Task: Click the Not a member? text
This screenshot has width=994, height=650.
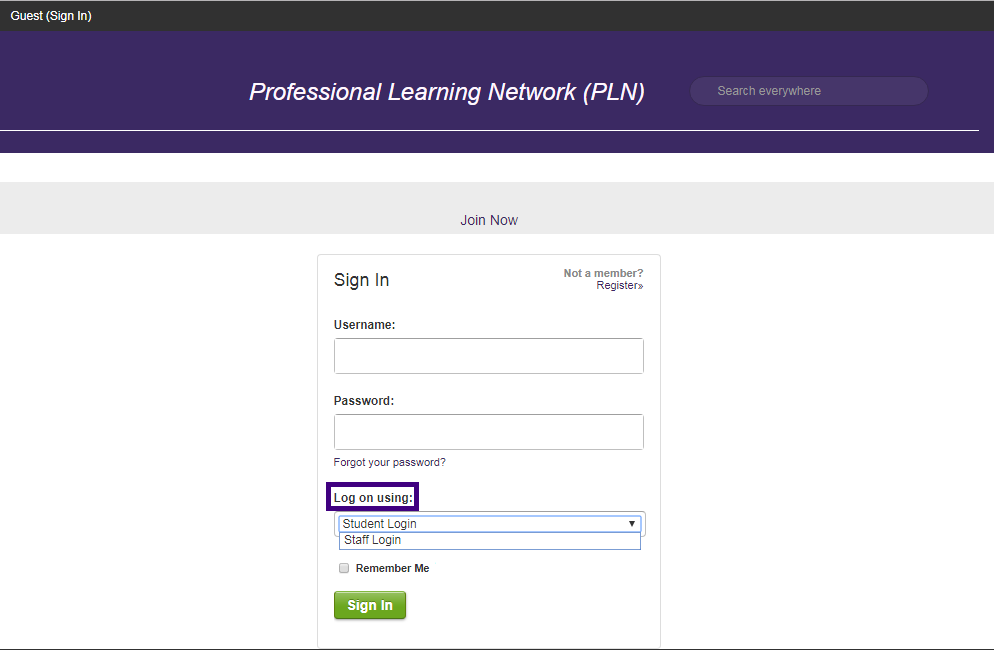Action: [603, 273]
